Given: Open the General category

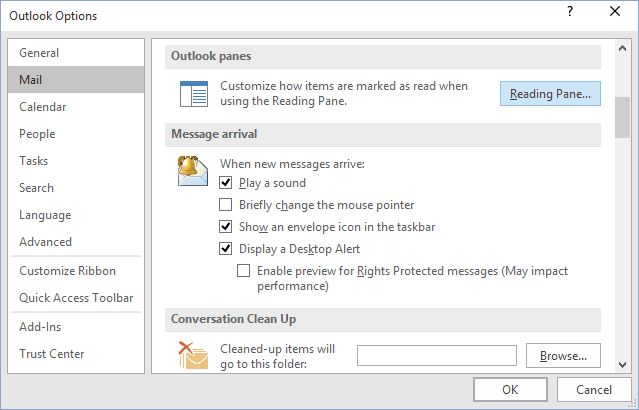Looking at the screenshot, I should (76, 53).
